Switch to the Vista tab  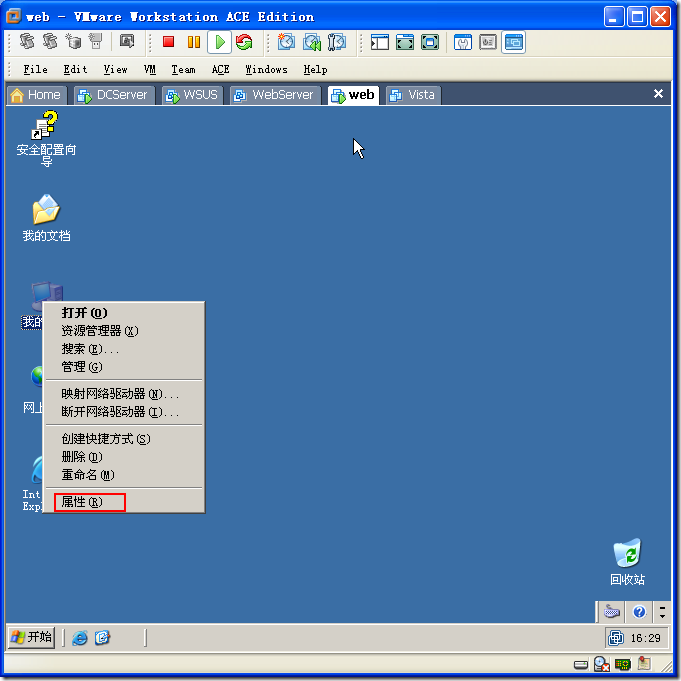(x=413, y=95)
